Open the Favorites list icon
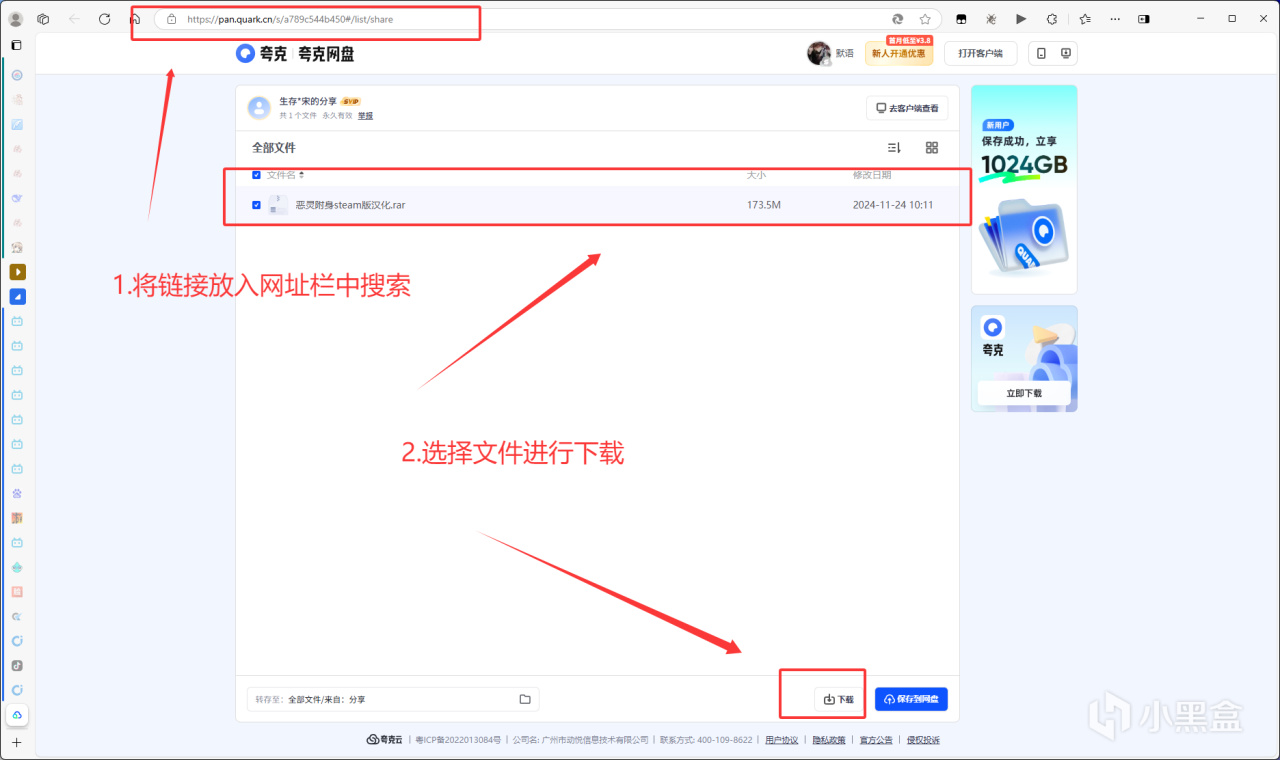The image size is (1280, 760). pyautogui.click(x=1085, y=19)
